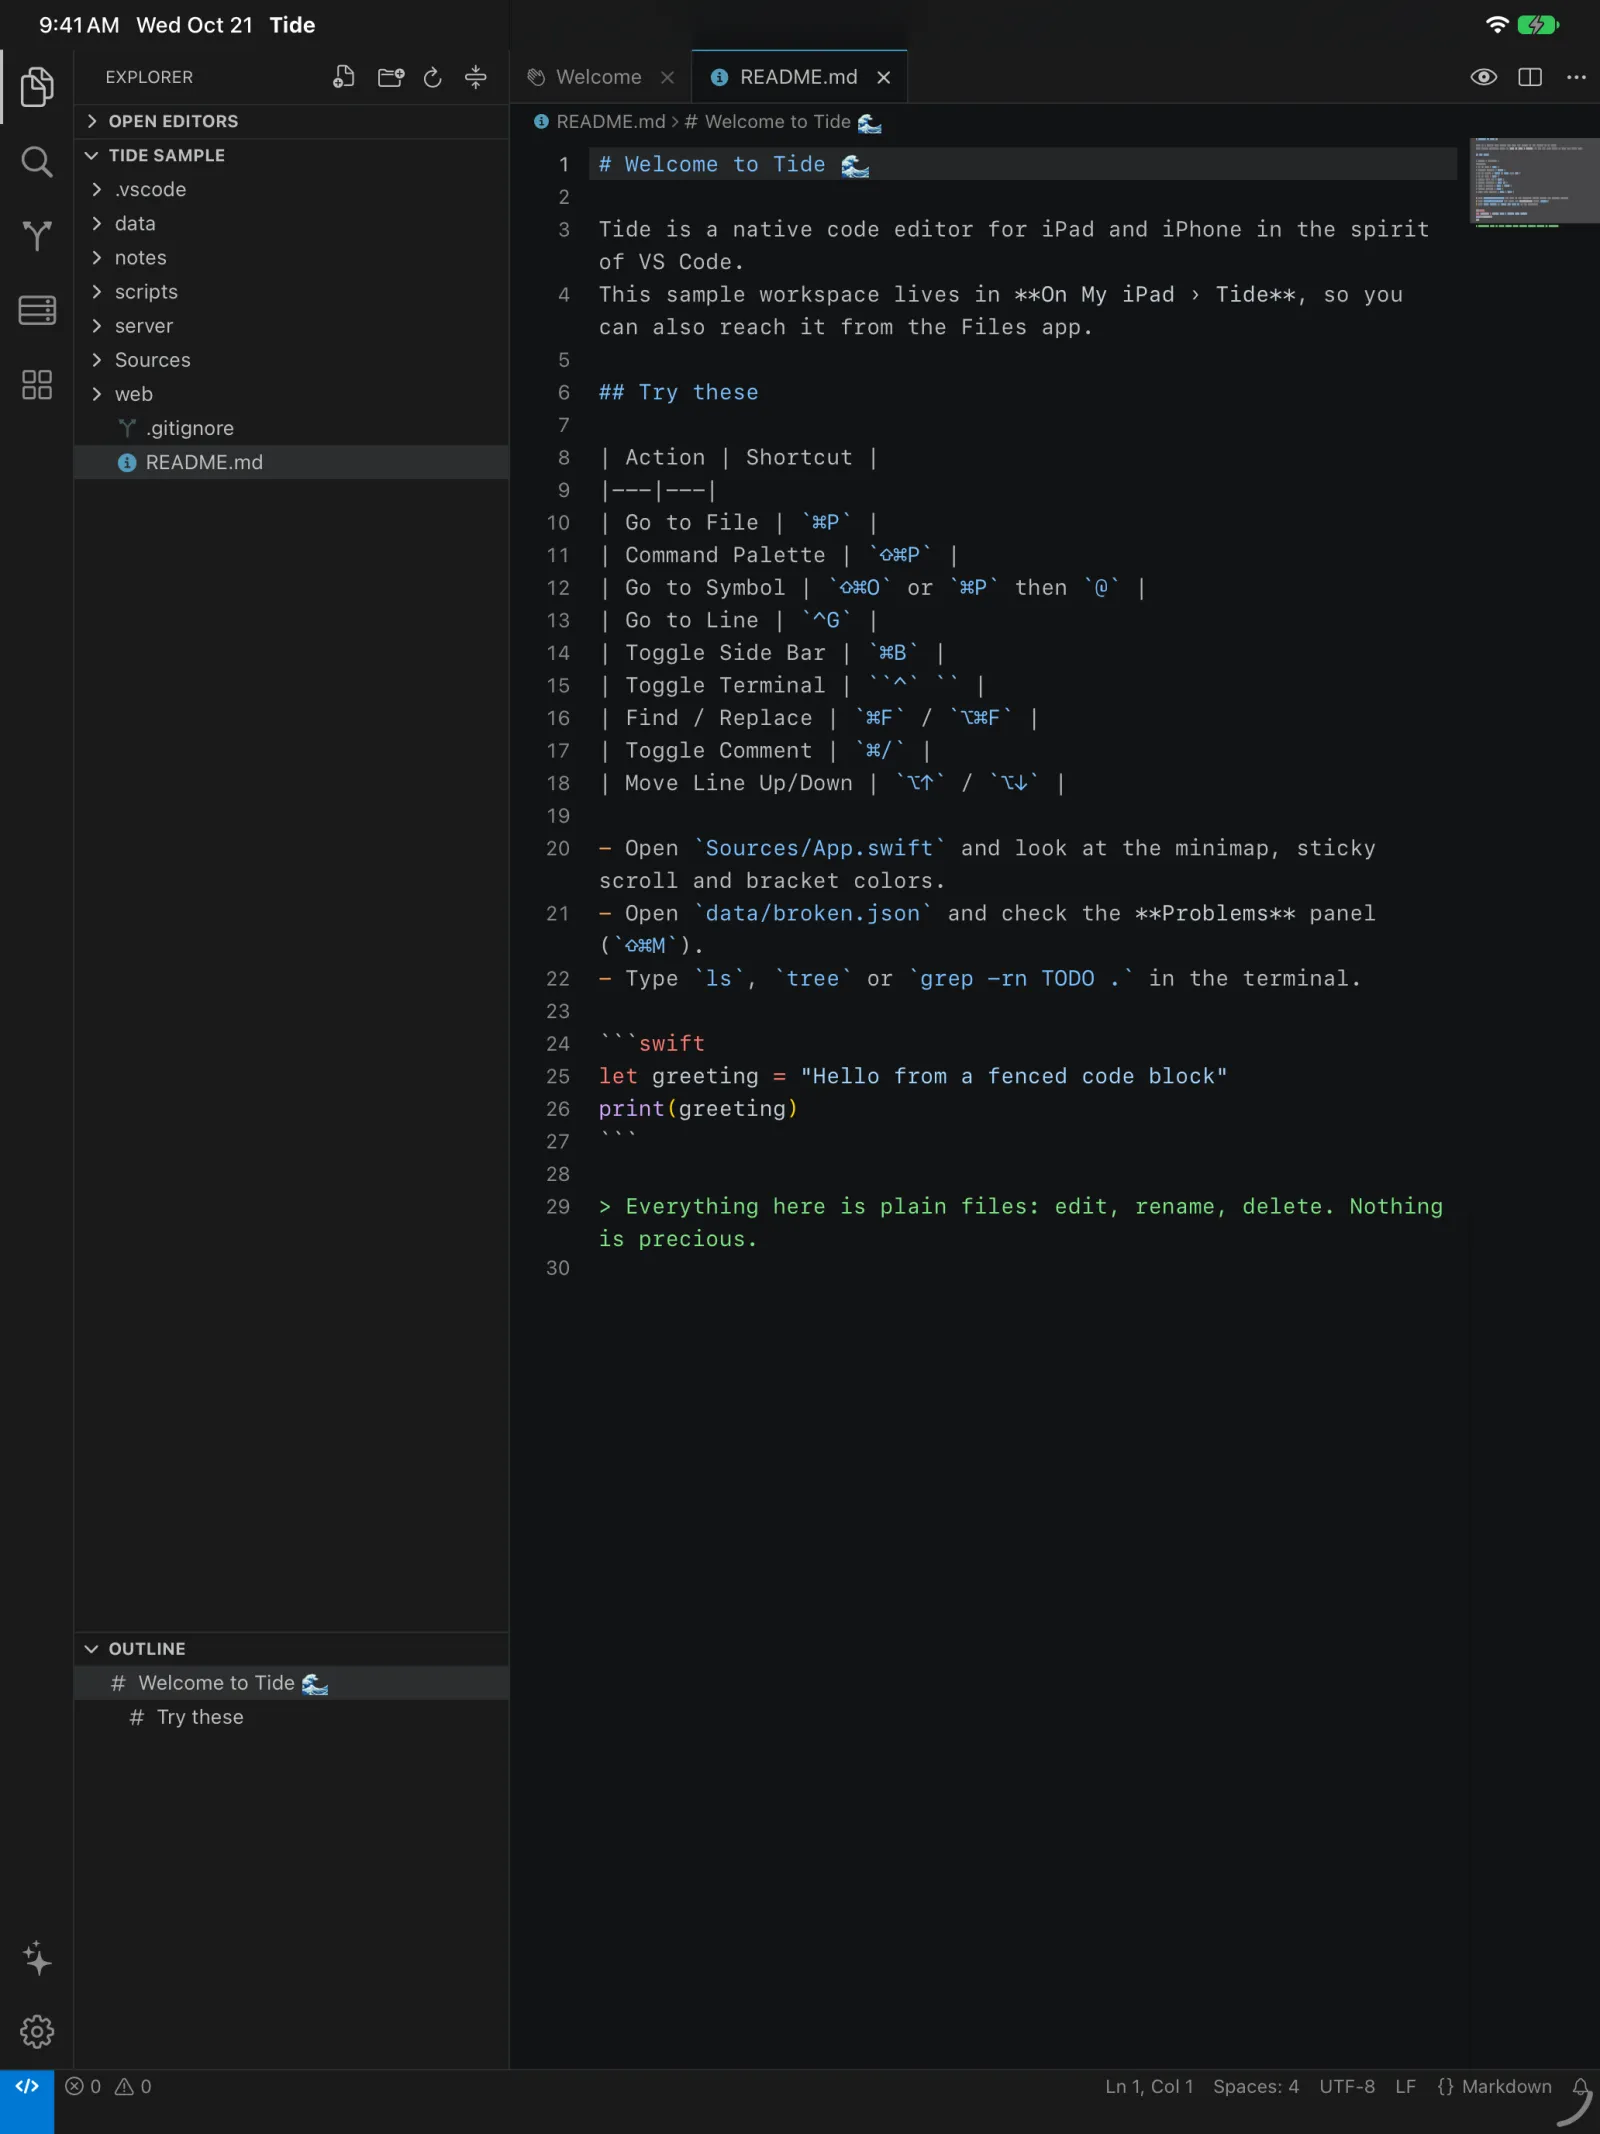Click the '| Action | Shortcut |' table header line

tap(738, 457)
